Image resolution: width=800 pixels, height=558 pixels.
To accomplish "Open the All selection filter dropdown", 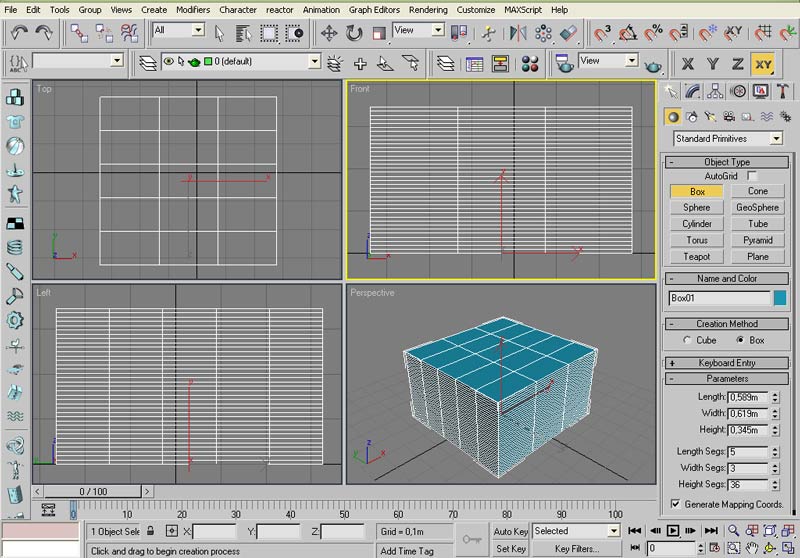I will (179, 30).
